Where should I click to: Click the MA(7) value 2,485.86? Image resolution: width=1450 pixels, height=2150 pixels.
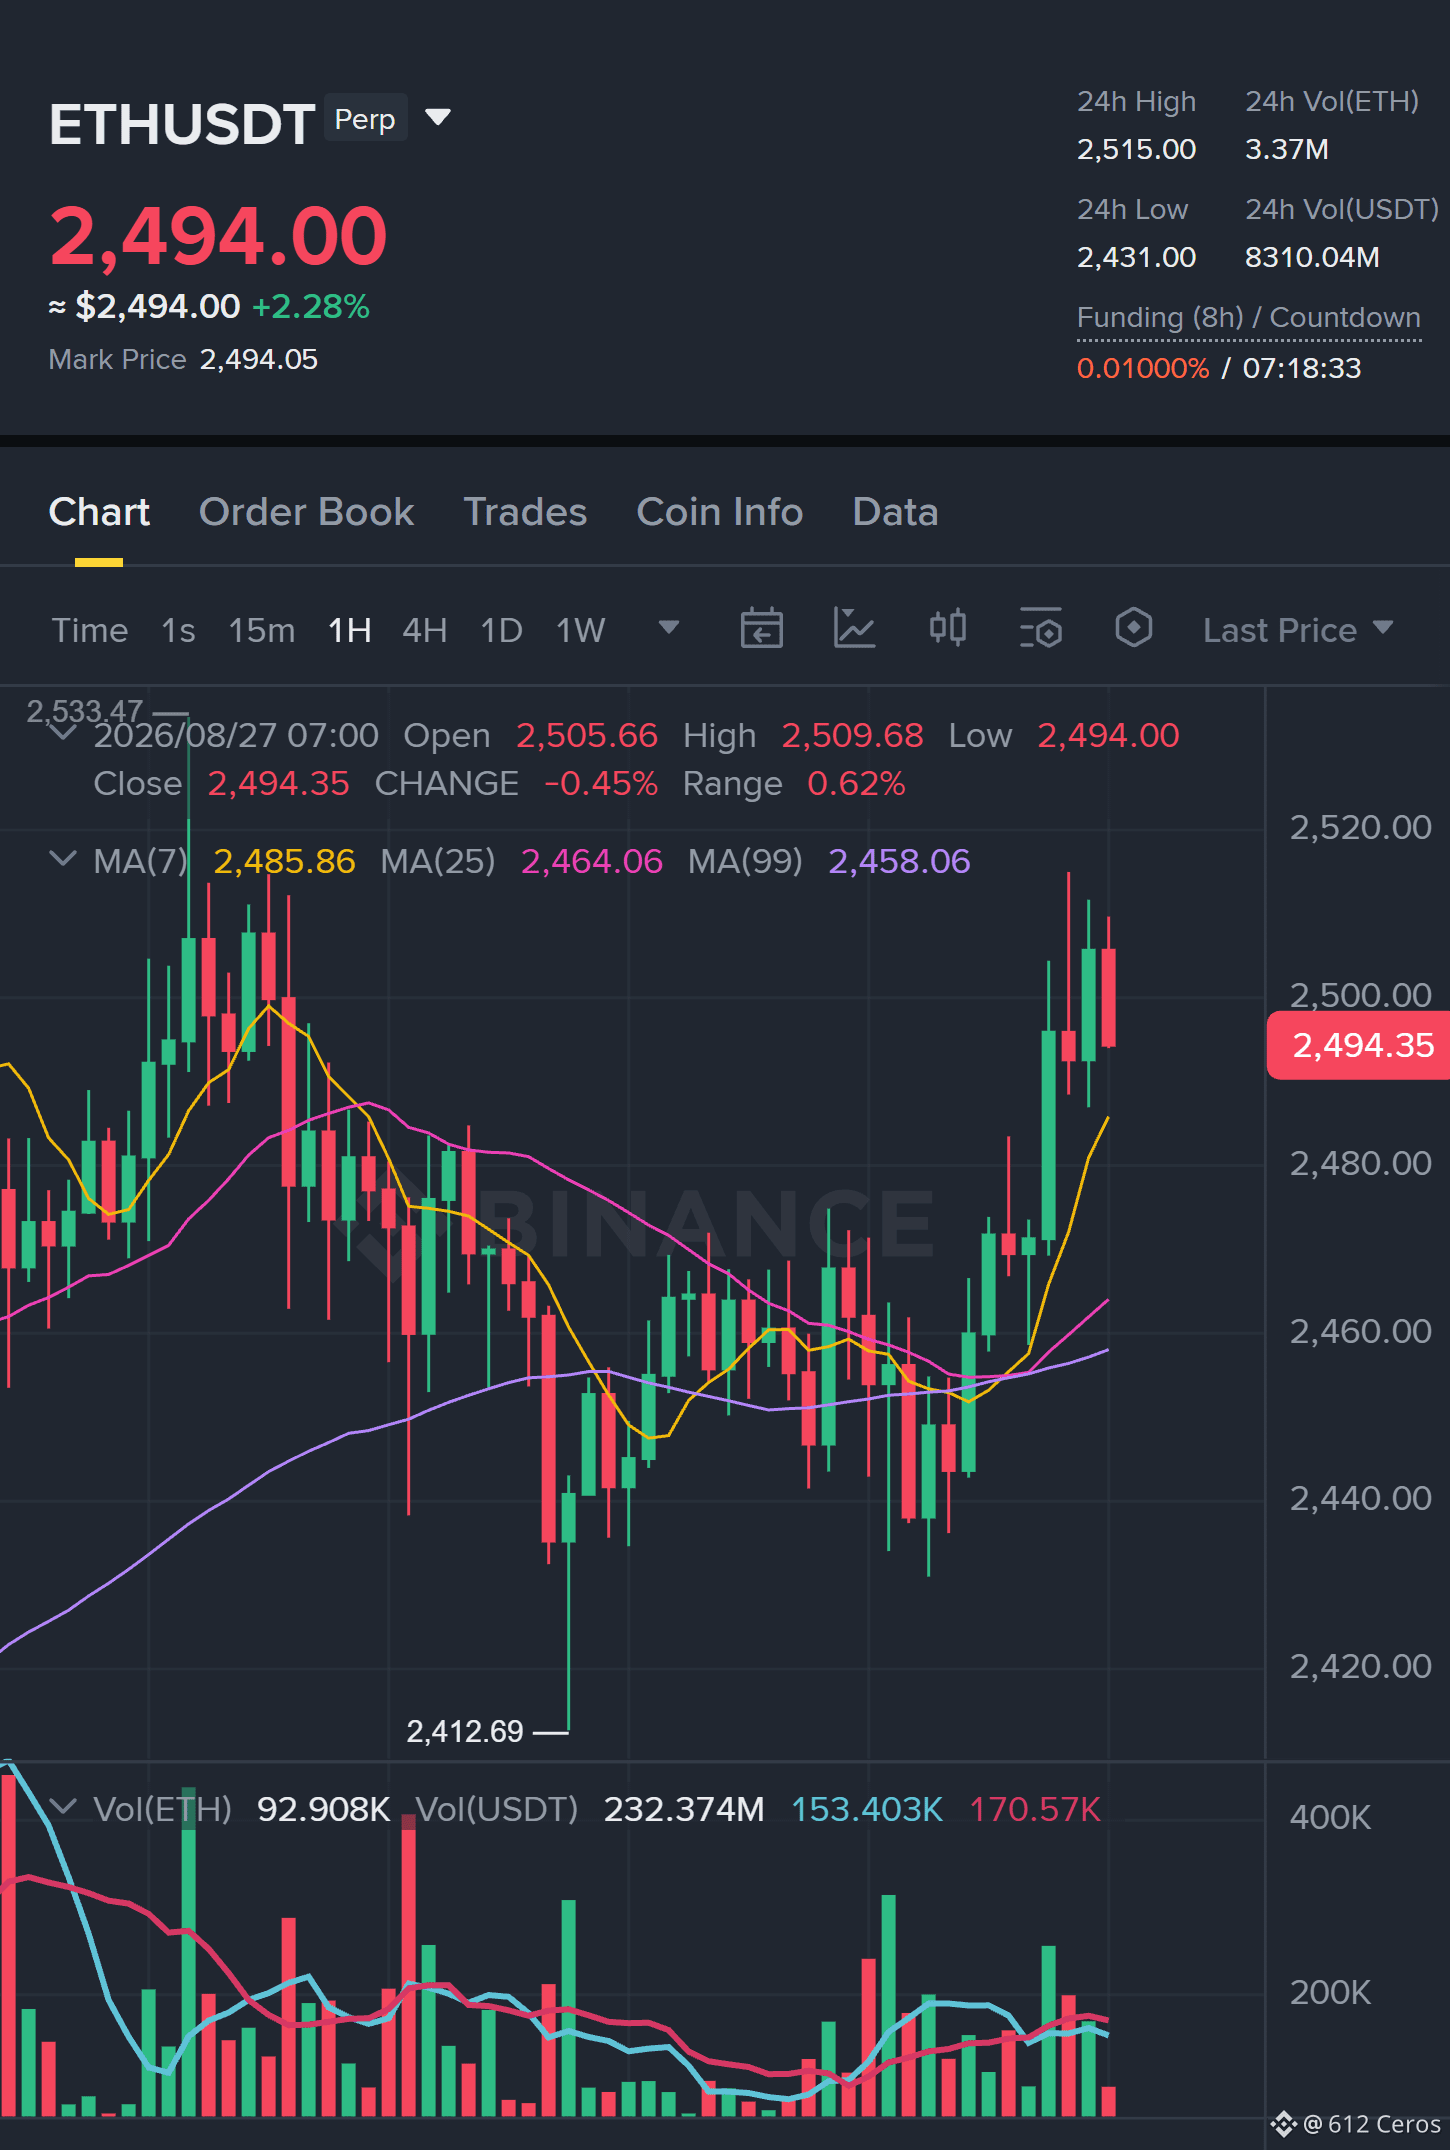pyautogui.click(x=285, y=861)
